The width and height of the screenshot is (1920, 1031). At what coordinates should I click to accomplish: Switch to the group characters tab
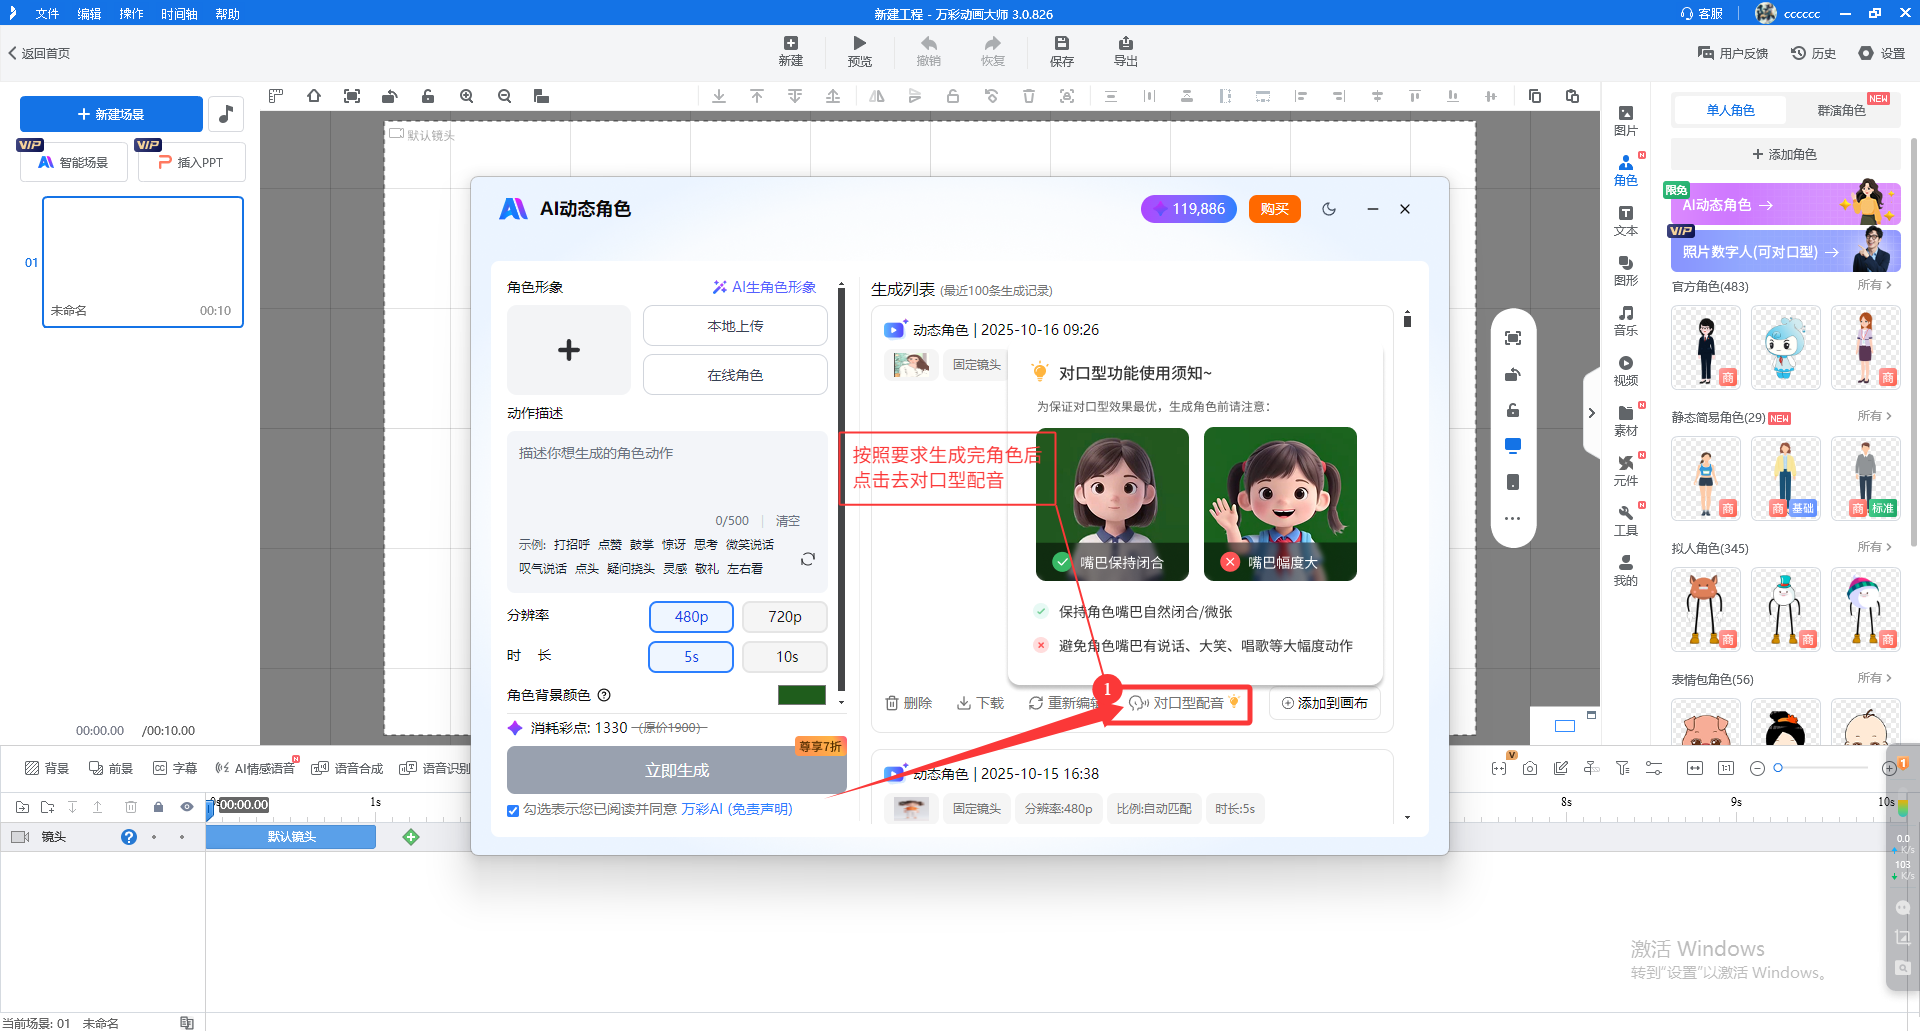click(1841, 110)
